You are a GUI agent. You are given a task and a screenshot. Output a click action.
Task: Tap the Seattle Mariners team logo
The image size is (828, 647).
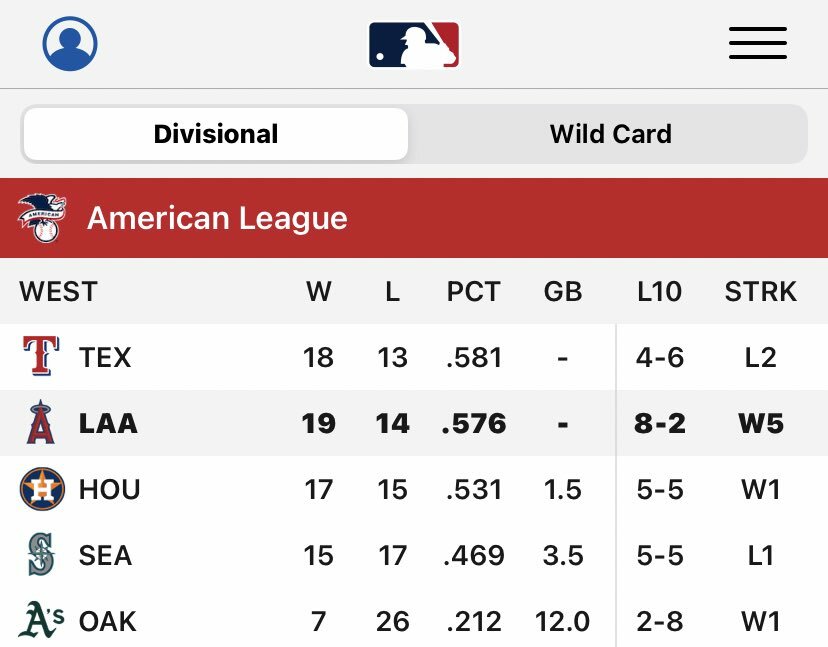[x=41, y=555]
